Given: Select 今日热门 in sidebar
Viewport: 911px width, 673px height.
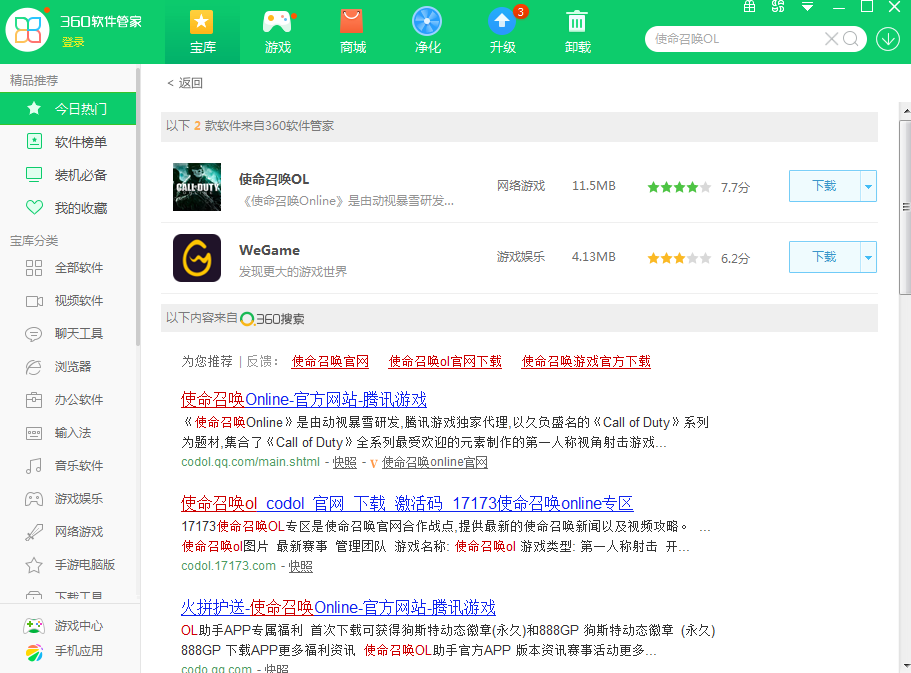Looking at the screenshot, I should [68, 109].
